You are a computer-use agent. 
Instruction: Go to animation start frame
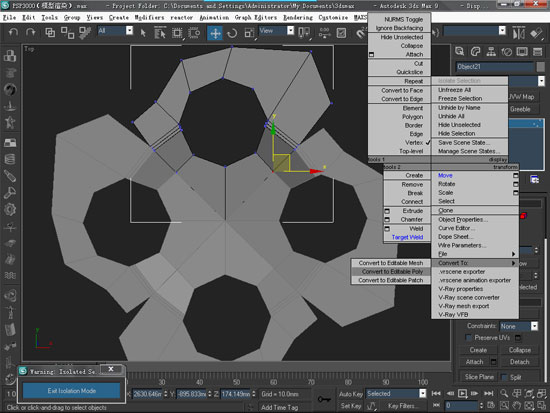pyautogui.click(x=436, y=393)
